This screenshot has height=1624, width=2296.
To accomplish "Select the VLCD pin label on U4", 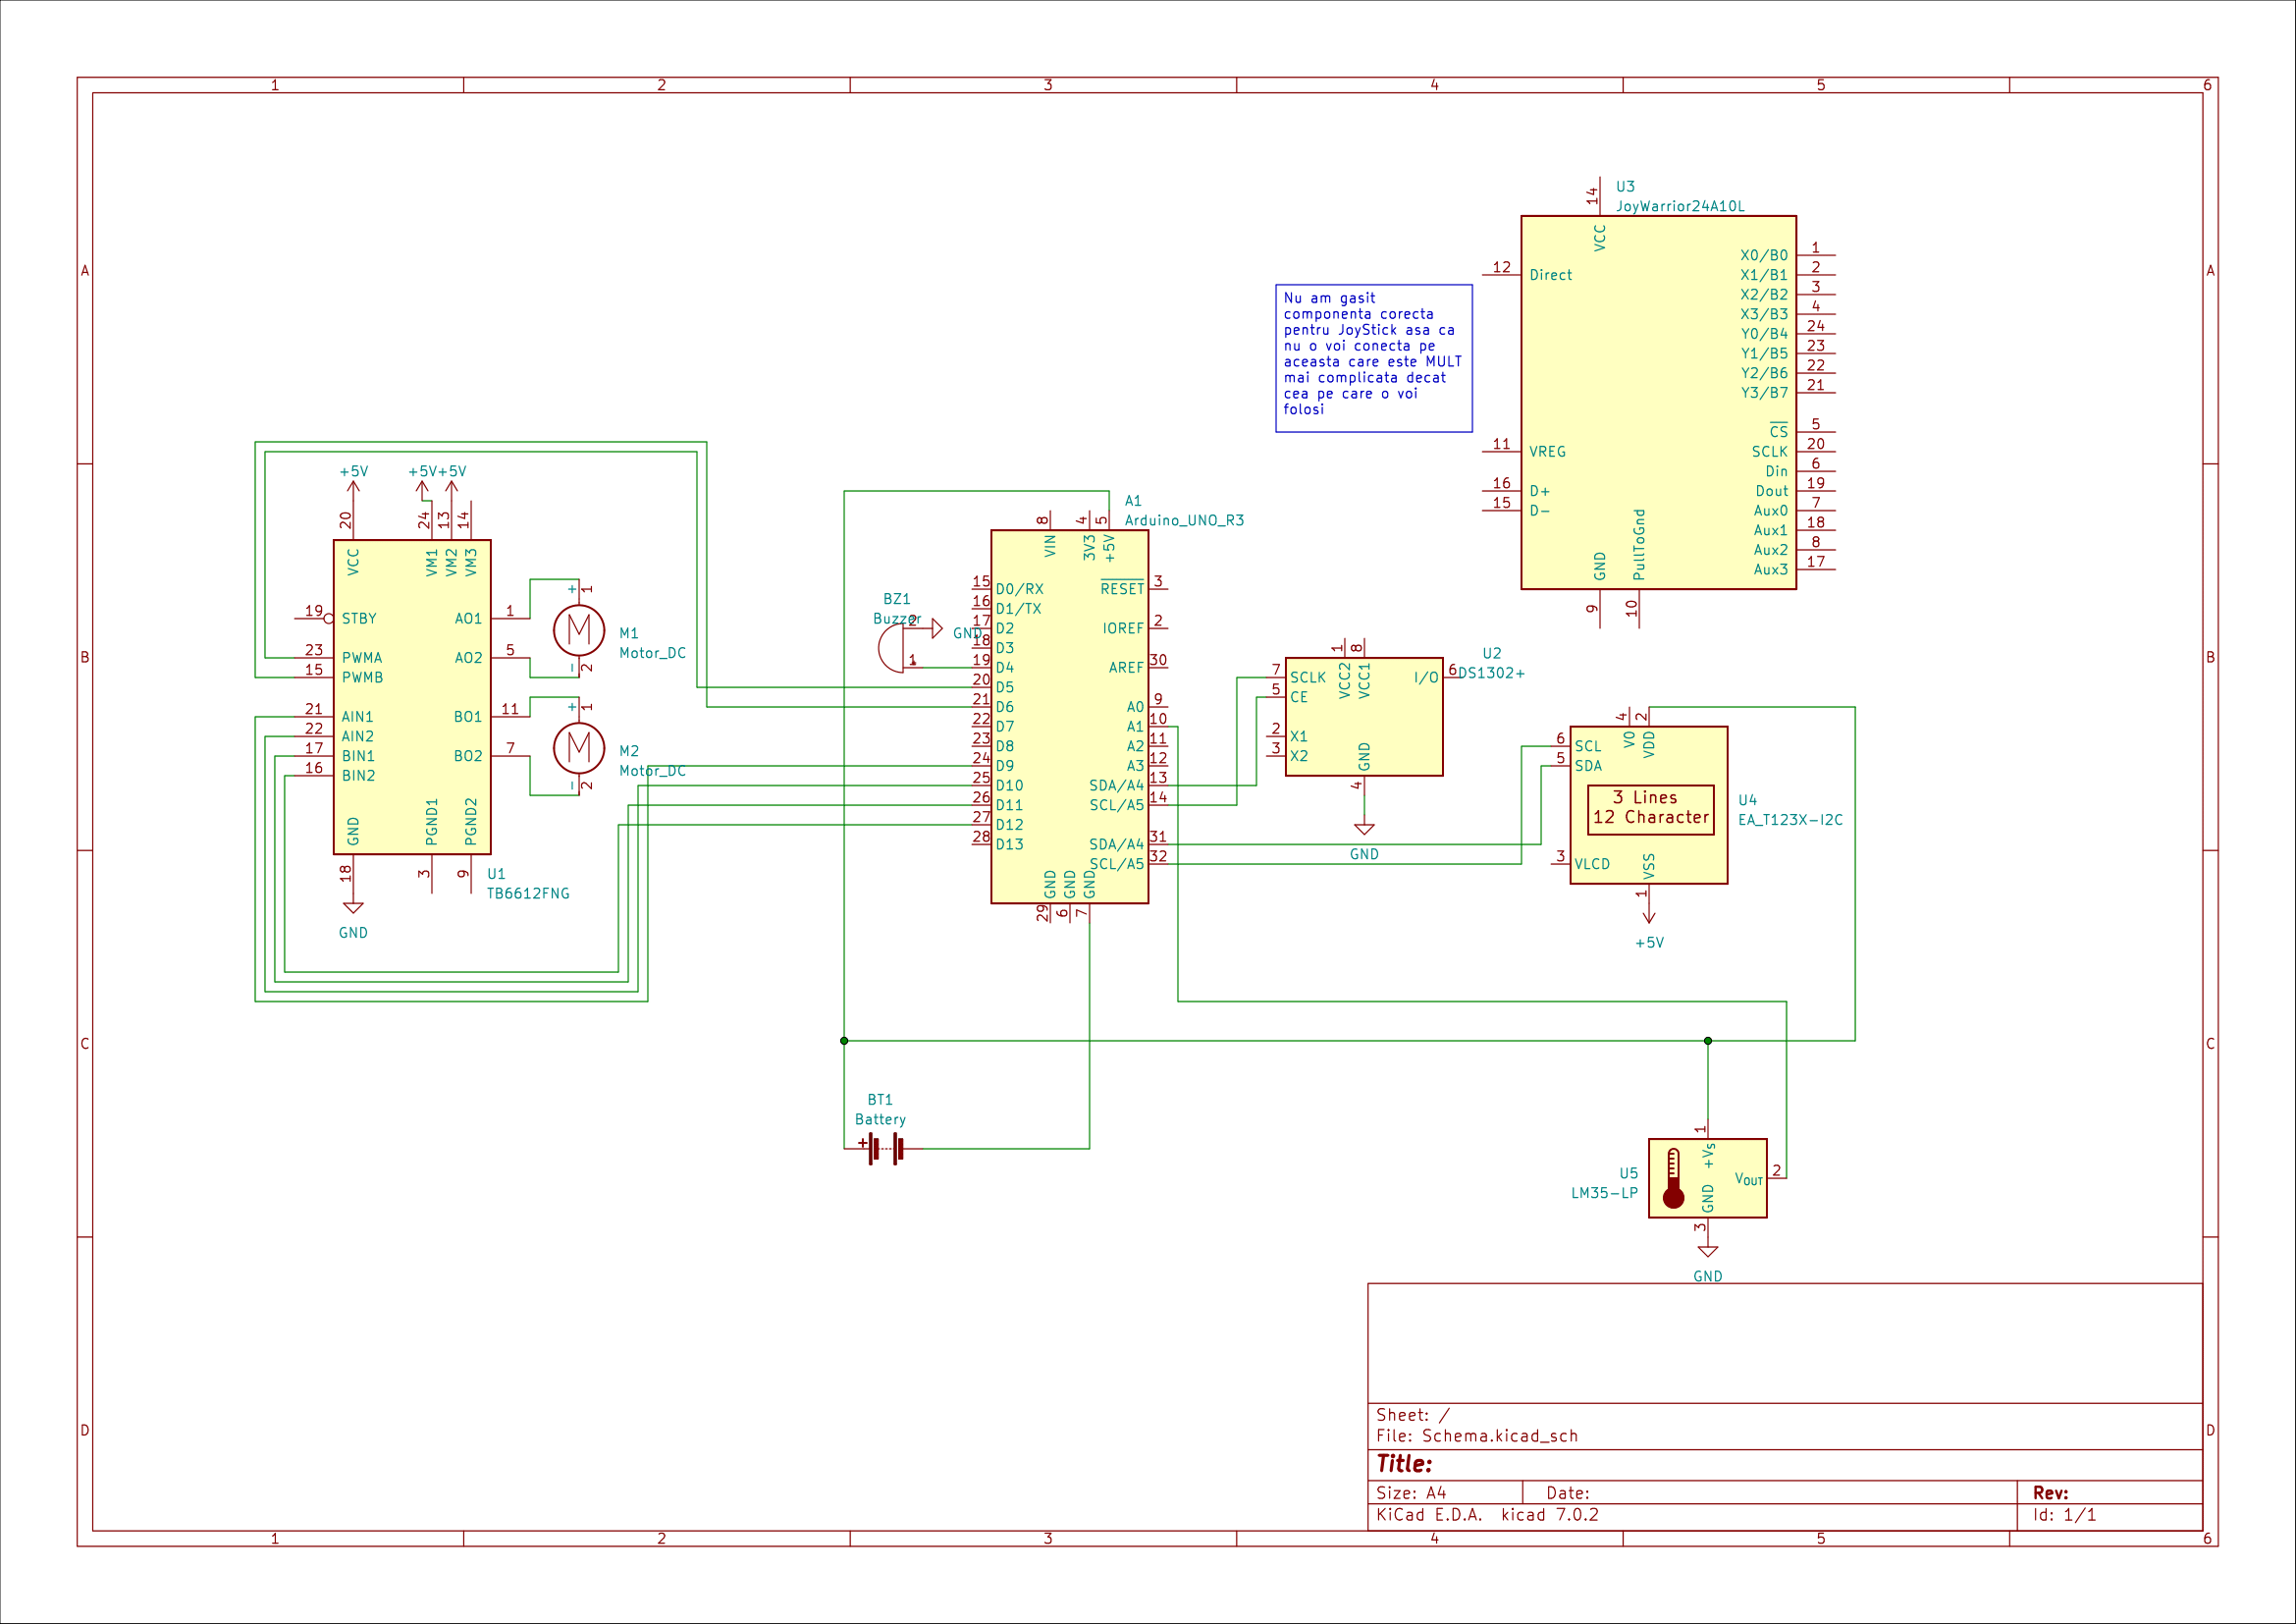I will coord(1592,865).
